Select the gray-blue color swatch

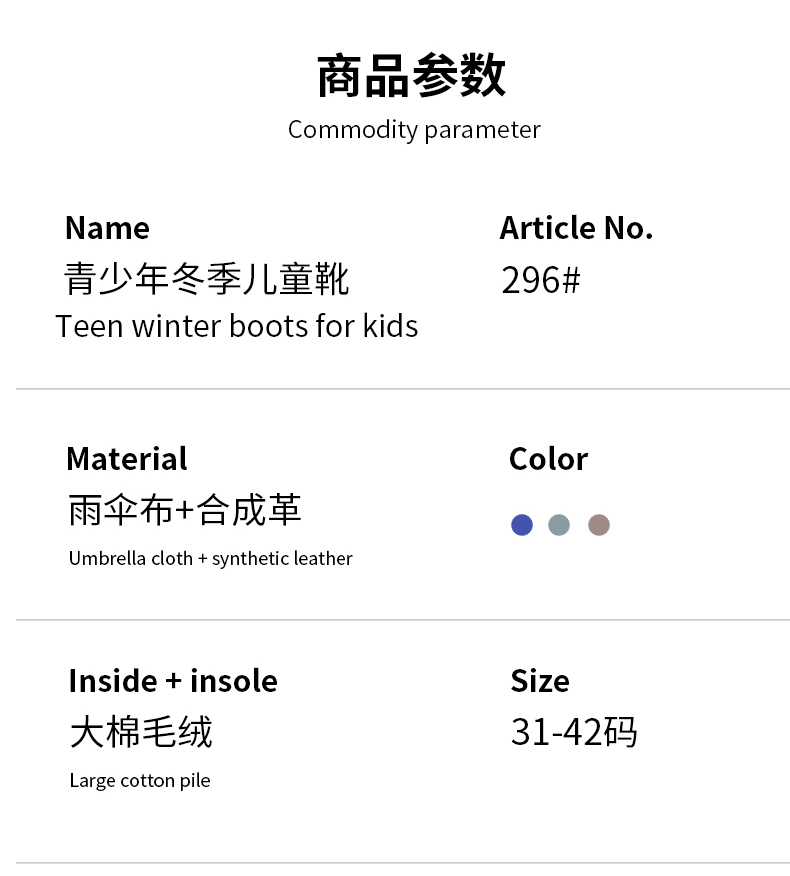pyautogui.click(x=559, y=525)
